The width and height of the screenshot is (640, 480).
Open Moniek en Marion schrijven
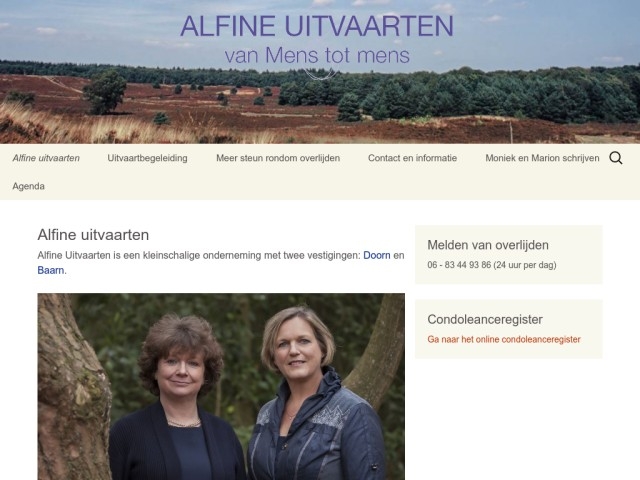(x=542, y=158)
